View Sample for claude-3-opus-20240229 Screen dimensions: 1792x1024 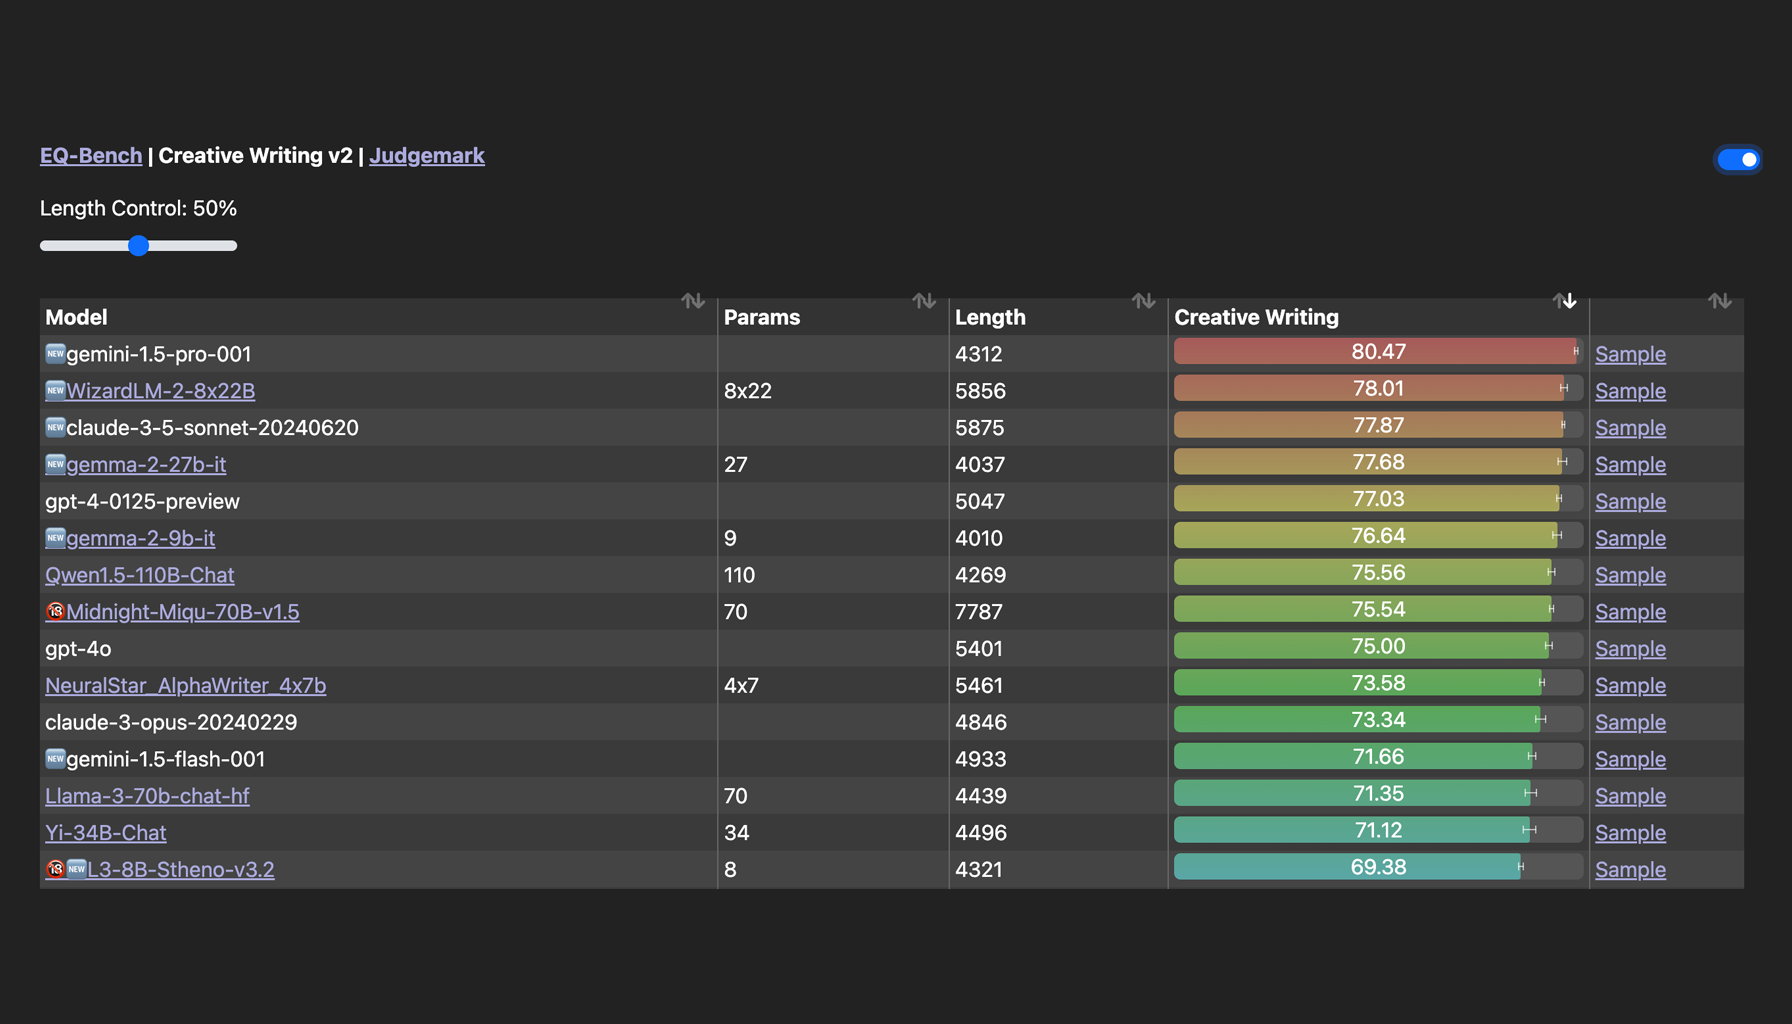click(x=1630, y=722)
